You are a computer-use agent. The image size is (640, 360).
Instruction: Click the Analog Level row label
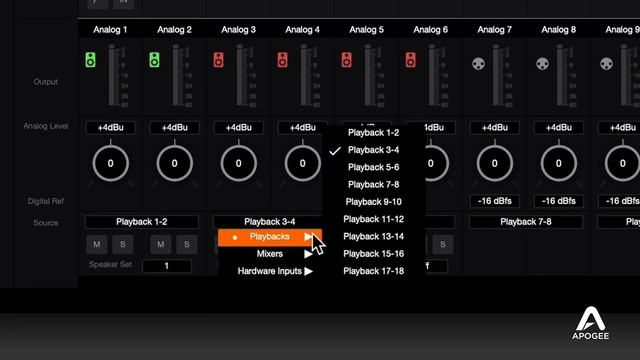[x=46, y=126]
